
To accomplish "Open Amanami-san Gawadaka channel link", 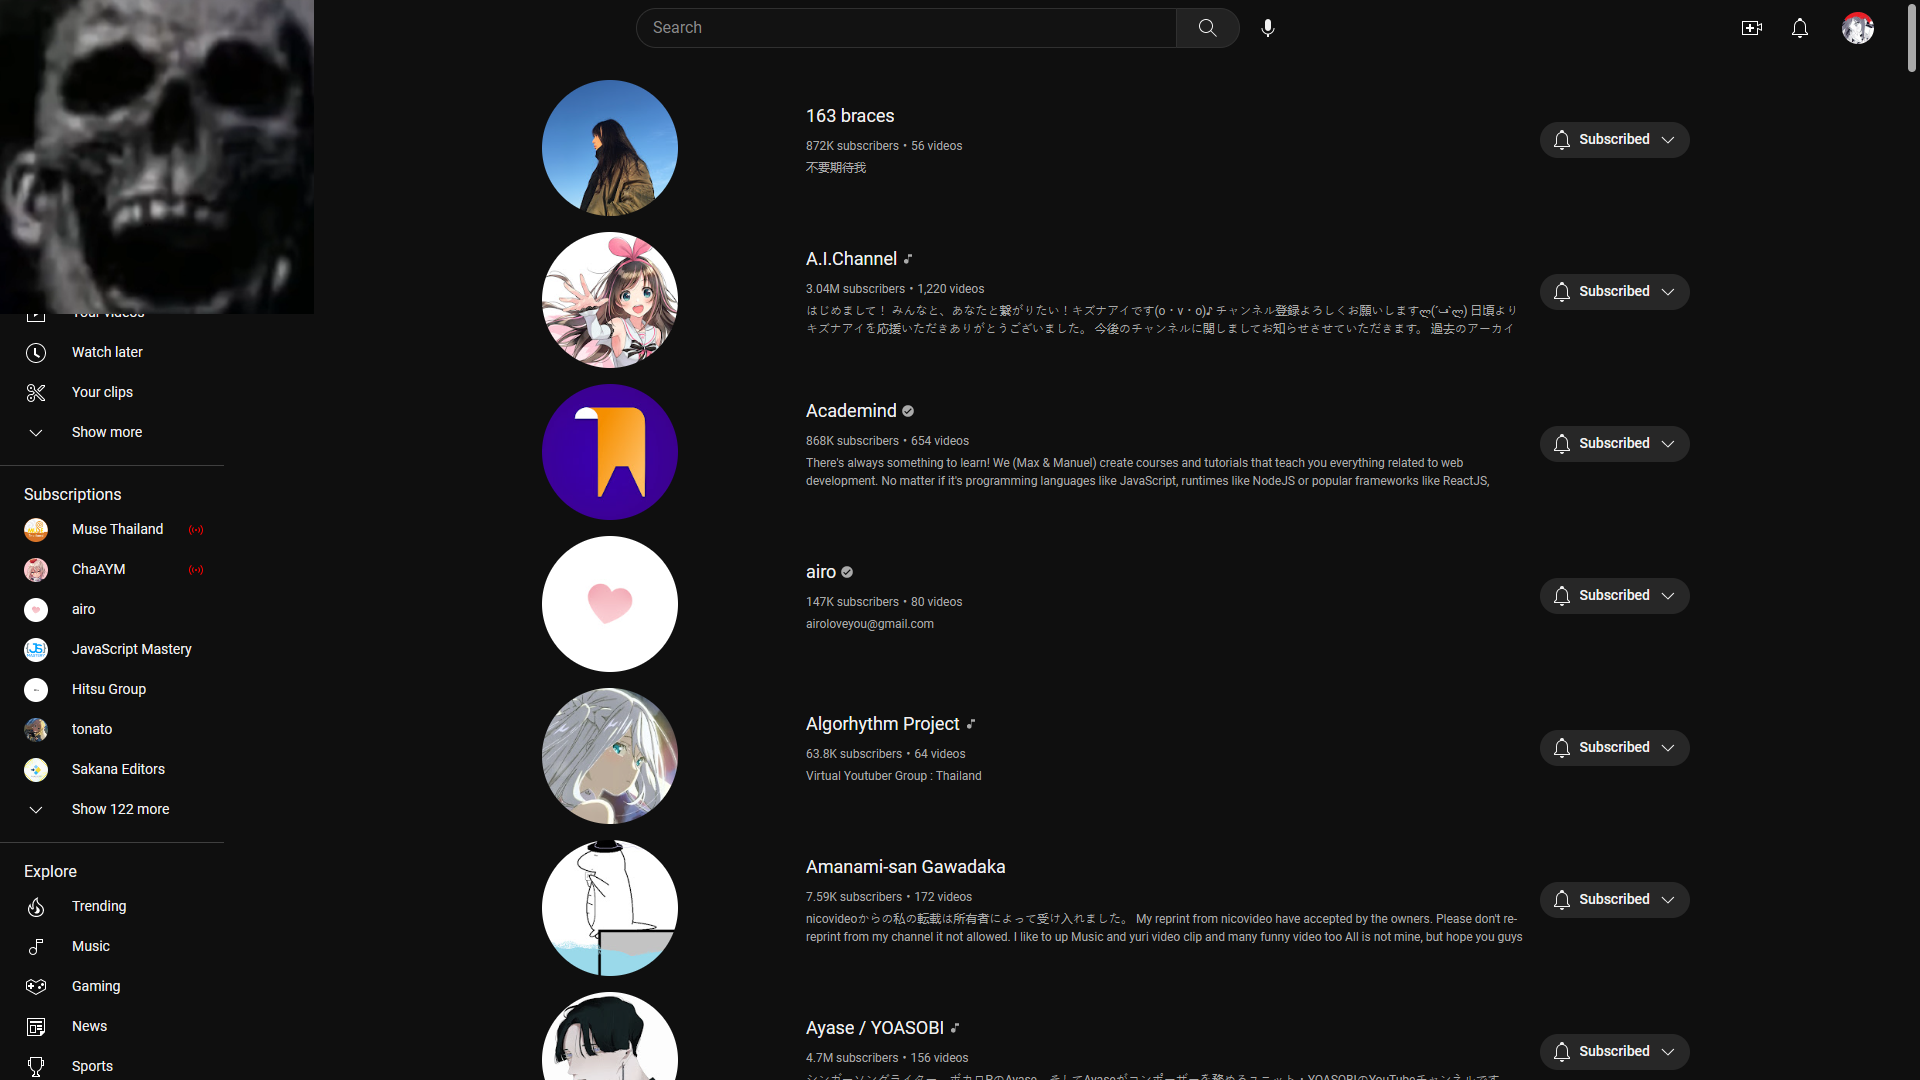I will point(905,867).
